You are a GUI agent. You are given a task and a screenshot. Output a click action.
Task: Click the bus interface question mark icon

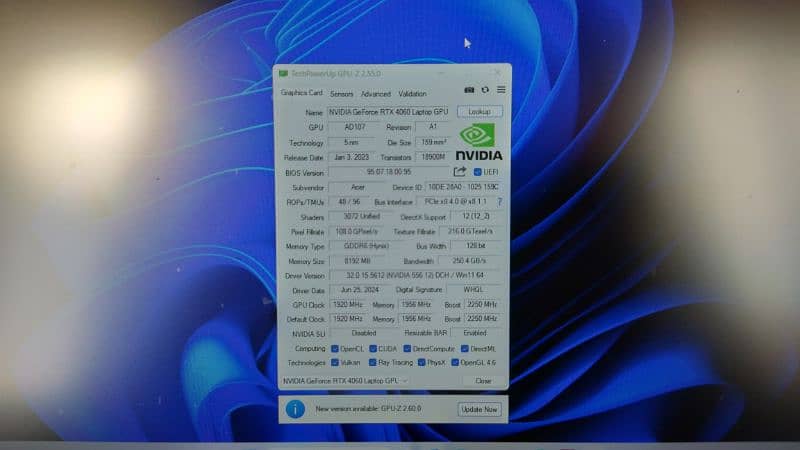tap(499, 202)
